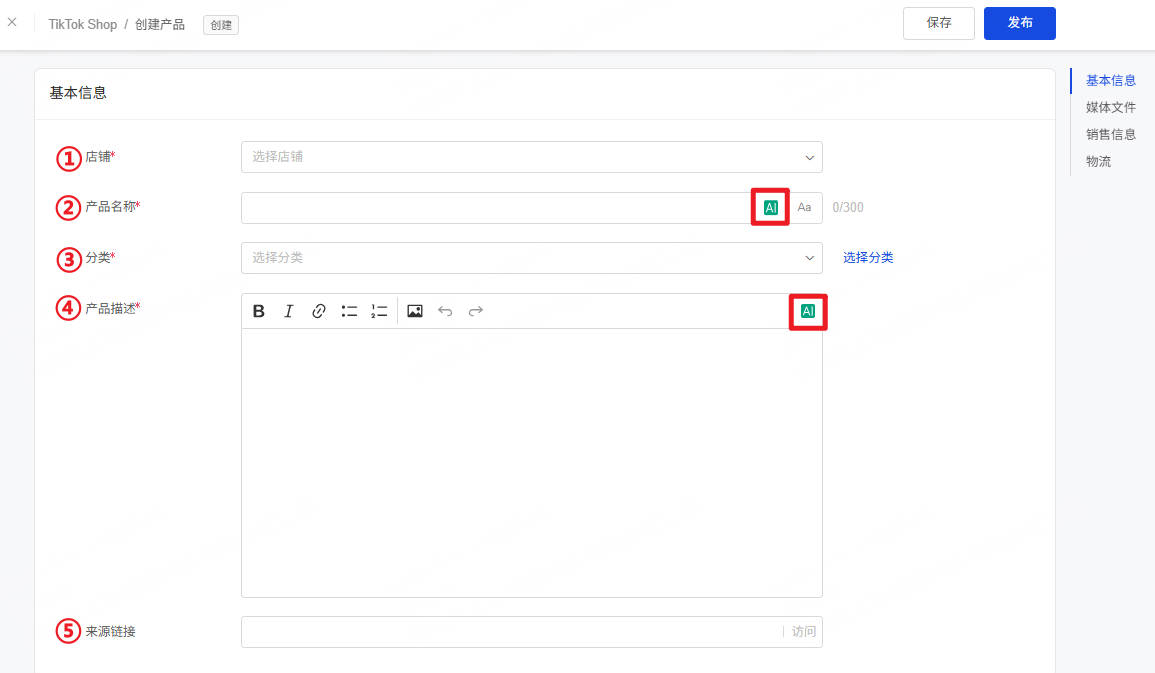Insert a hyperlink in product description
1155x673 pixels.
click(318, 311)
